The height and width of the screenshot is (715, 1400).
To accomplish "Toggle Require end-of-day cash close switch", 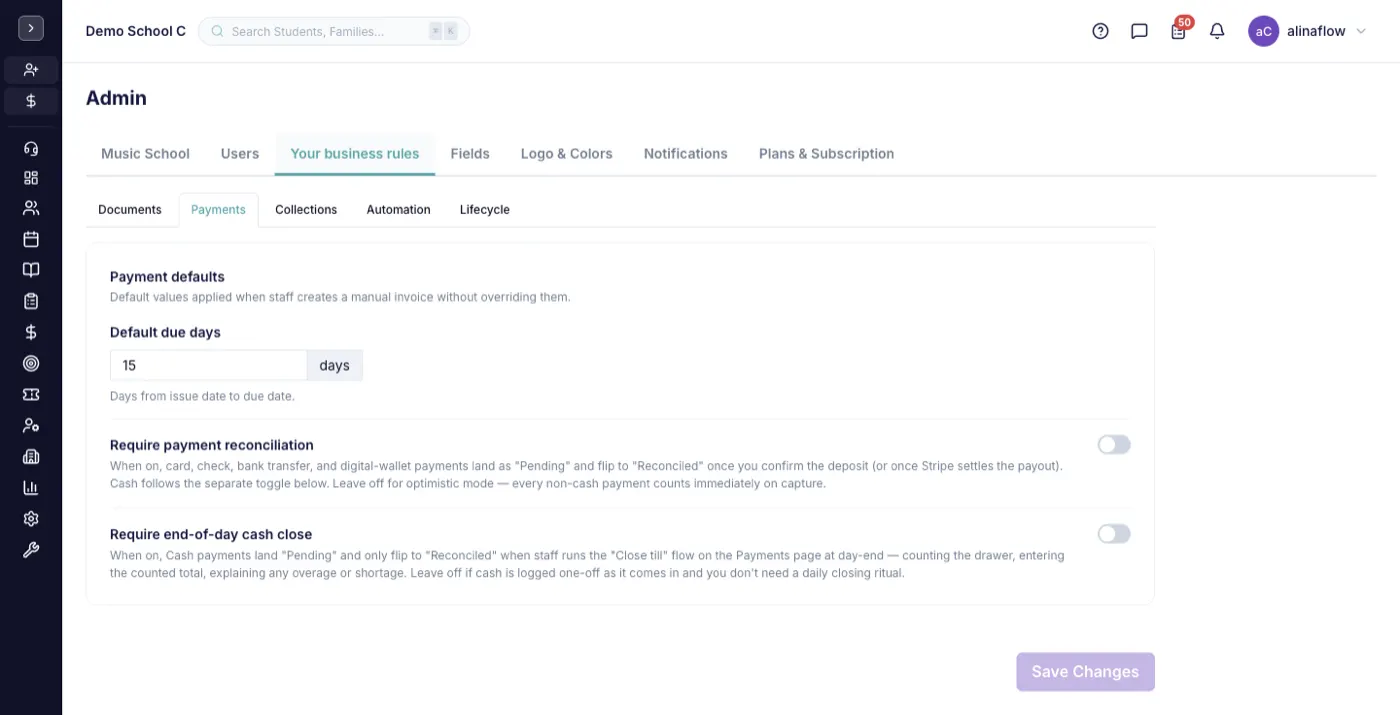I will pyautogui.click(x=1114, y=534).
